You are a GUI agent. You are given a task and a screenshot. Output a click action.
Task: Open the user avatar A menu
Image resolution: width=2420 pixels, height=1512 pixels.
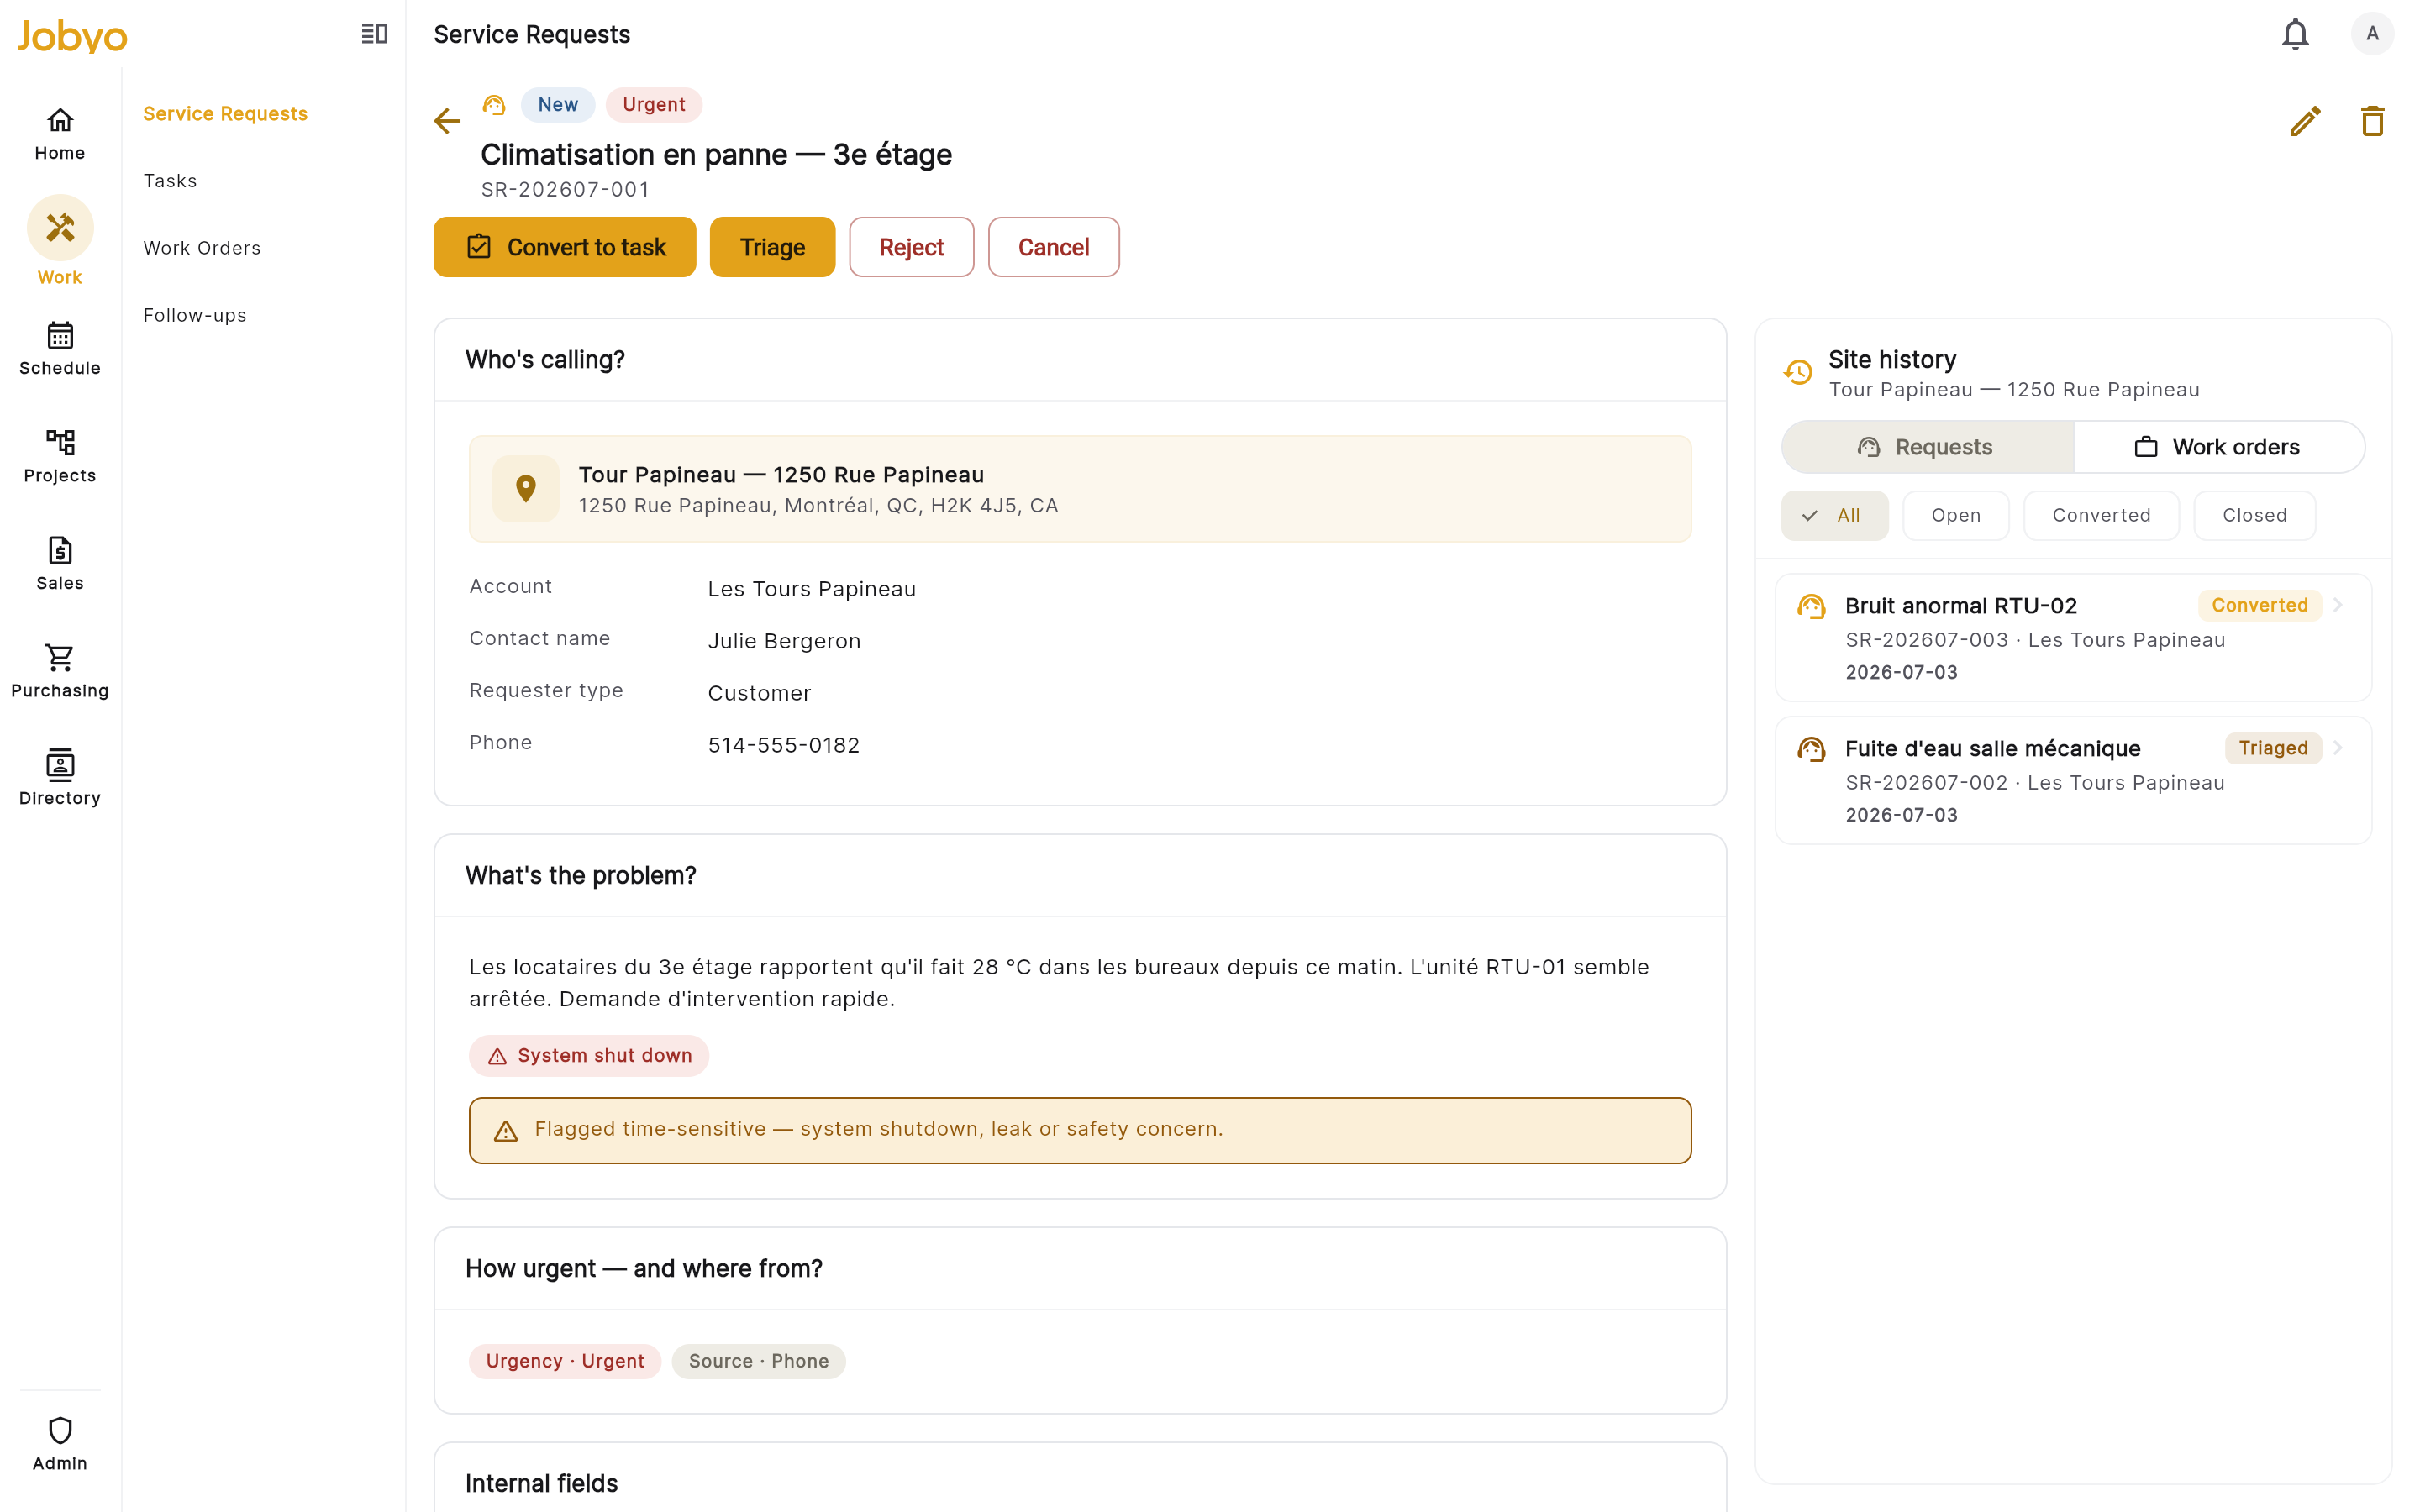(x=2372, y=34)
